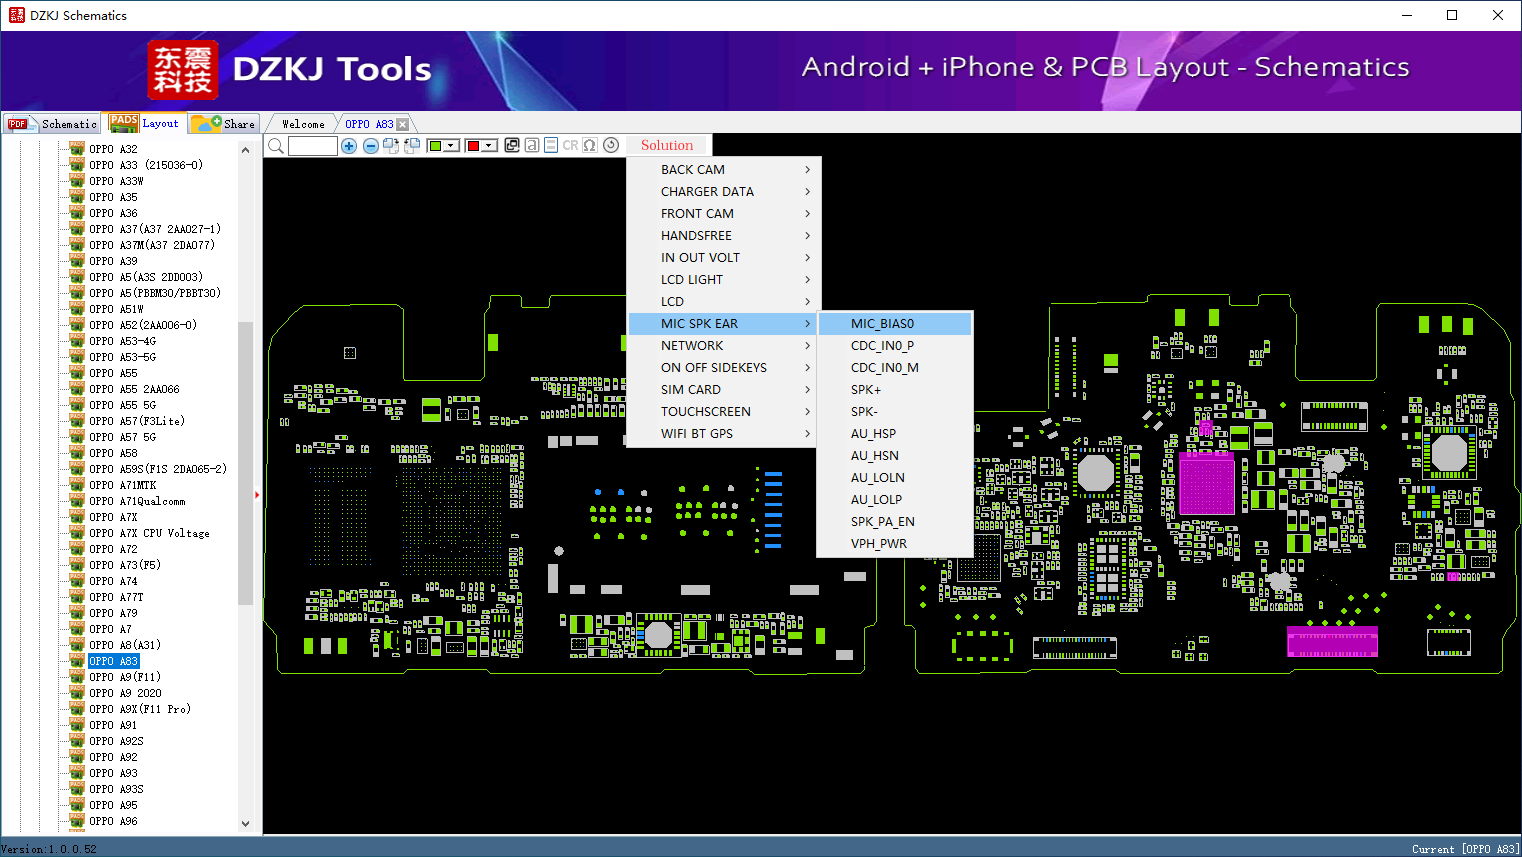Expand the BACK CAM submenu arrow
This screenshot has width=1522, height=857.
(808, 170)
